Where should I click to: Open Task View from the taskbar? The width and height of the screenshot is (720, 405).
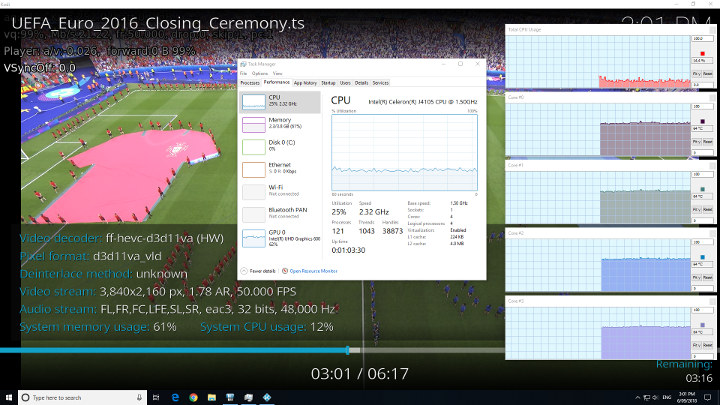(156, 398)
